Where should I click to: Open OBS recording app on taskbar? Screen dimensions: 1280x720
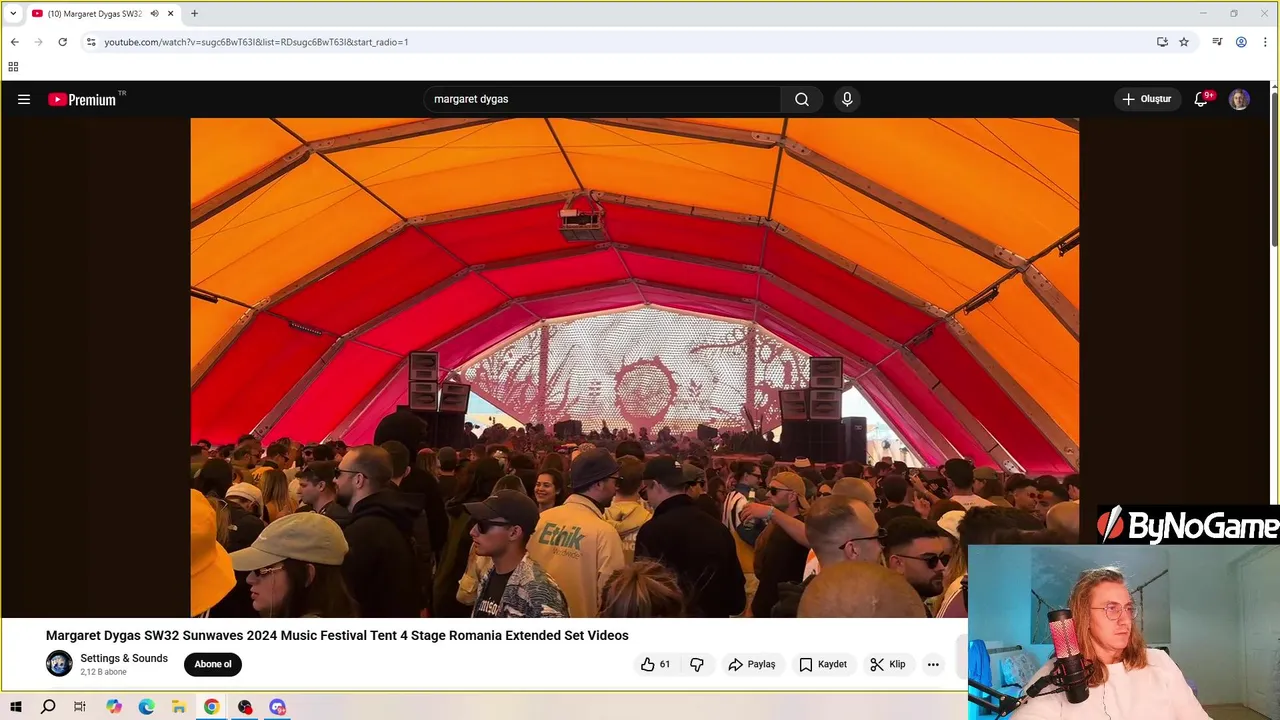click(x=245, y=707)
